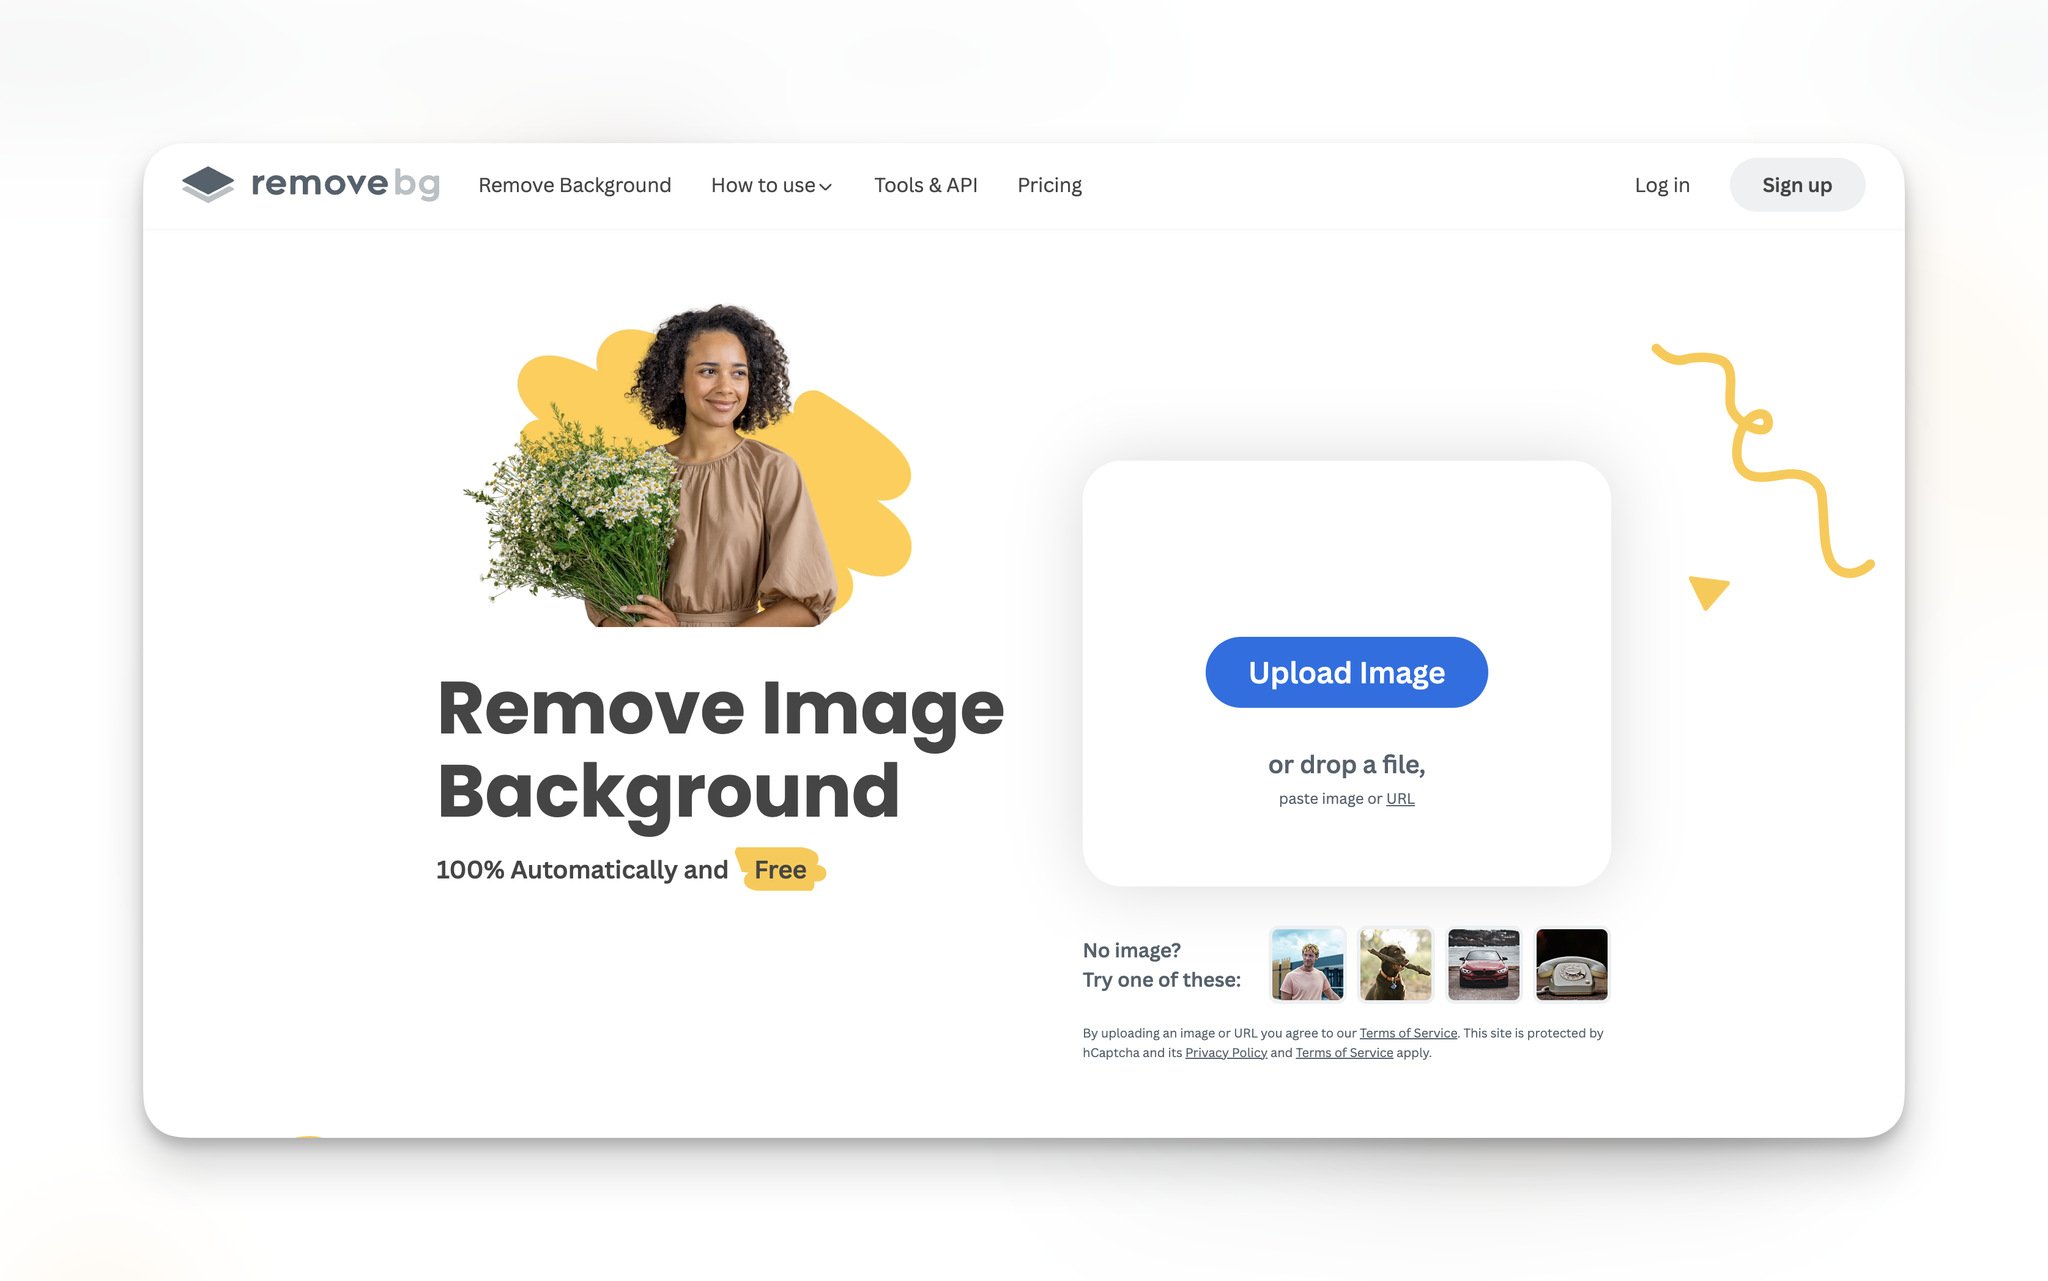Click the Privacy Policy link
2048x1281 pixels.
(x=1223, y=1051)
